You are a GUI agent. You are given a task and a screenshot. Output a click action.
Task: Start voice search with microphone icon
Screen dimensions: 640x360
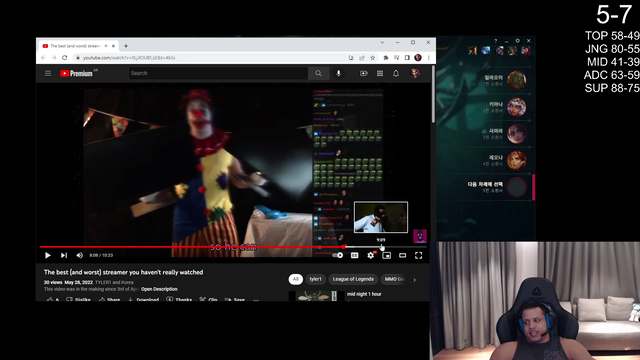coord(338,73)
